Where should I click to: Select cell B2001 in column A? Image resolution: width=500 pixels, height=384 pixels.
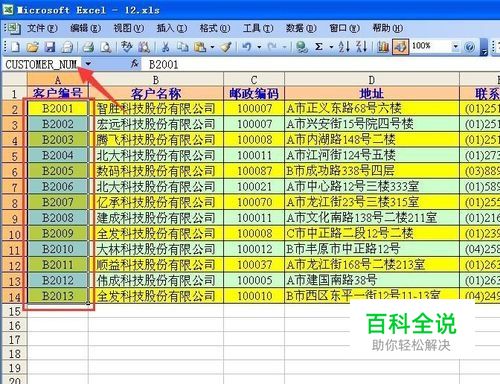58,108
